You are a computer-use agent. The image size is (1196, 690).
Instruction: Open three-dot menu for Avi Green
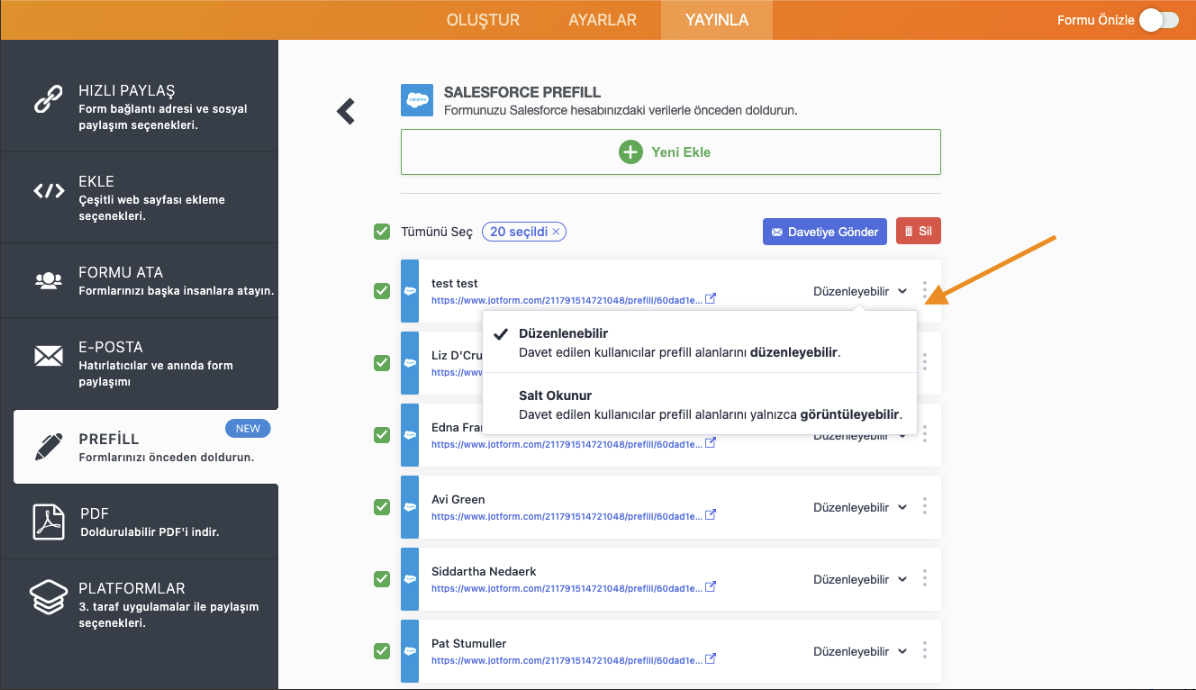coord(924,506)
